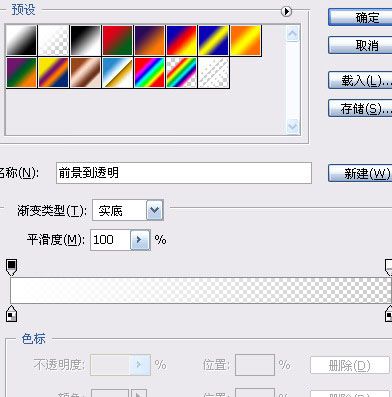Select the transparent rainbow preset

point(181,72)
